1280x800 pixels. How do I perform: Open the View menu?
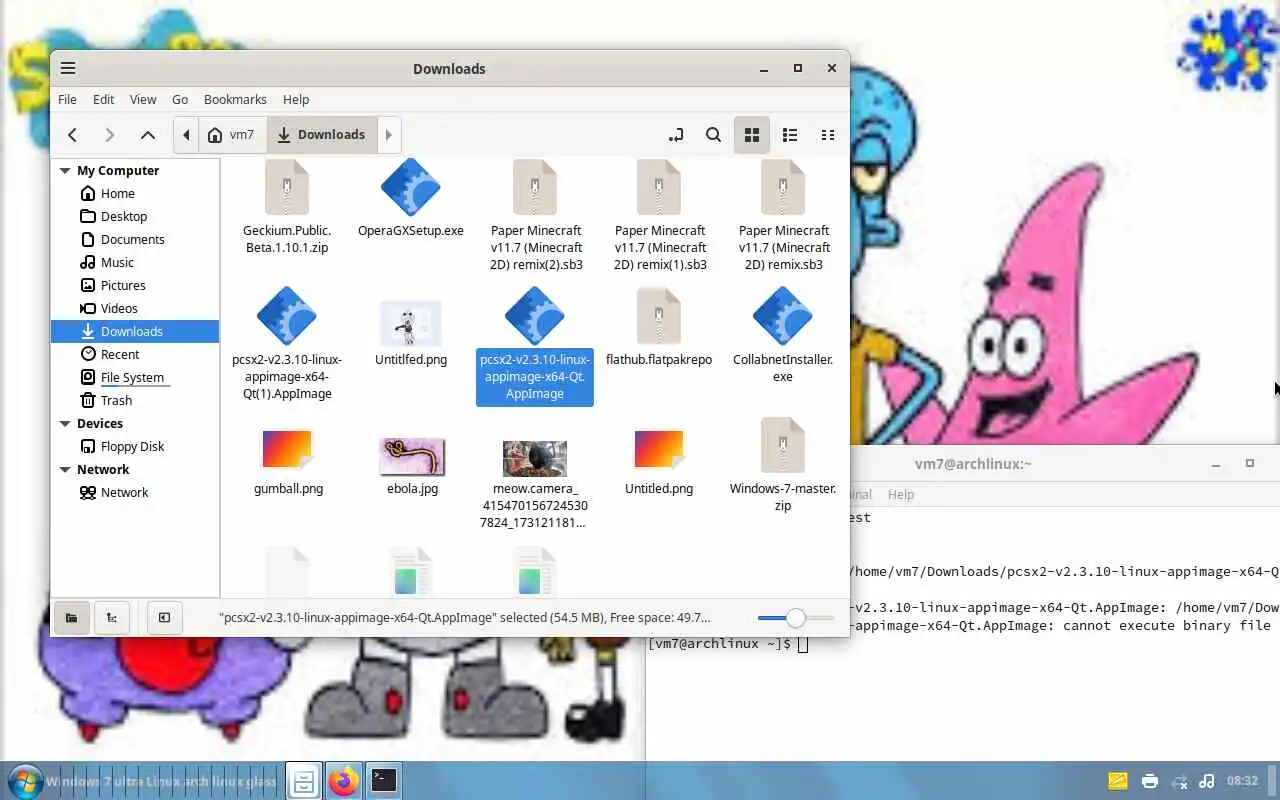tap(143, 100)
